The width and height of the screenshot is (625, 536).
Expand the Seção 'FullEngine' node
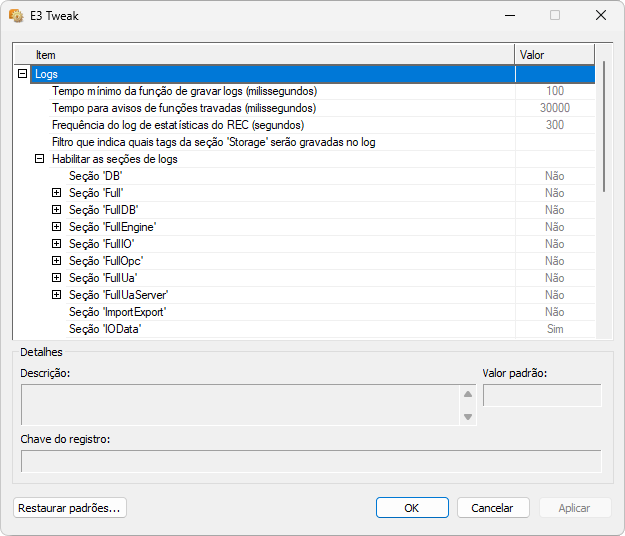[57, 227]
